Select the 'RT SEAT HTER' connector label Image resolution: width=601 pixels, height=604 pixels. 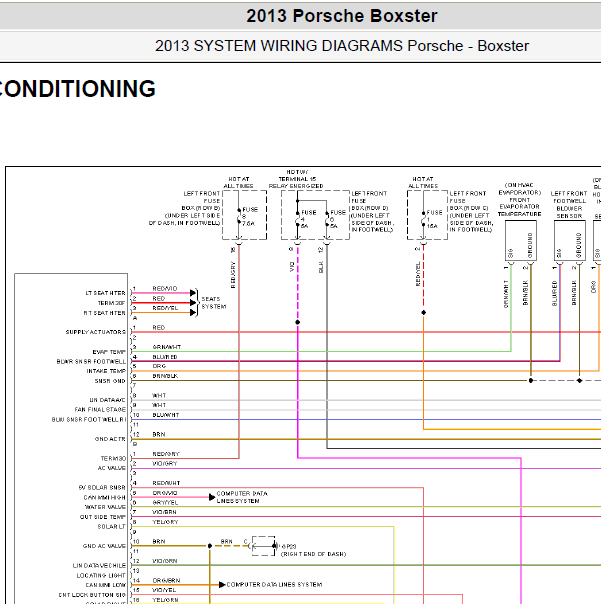[x=104, y=313]
